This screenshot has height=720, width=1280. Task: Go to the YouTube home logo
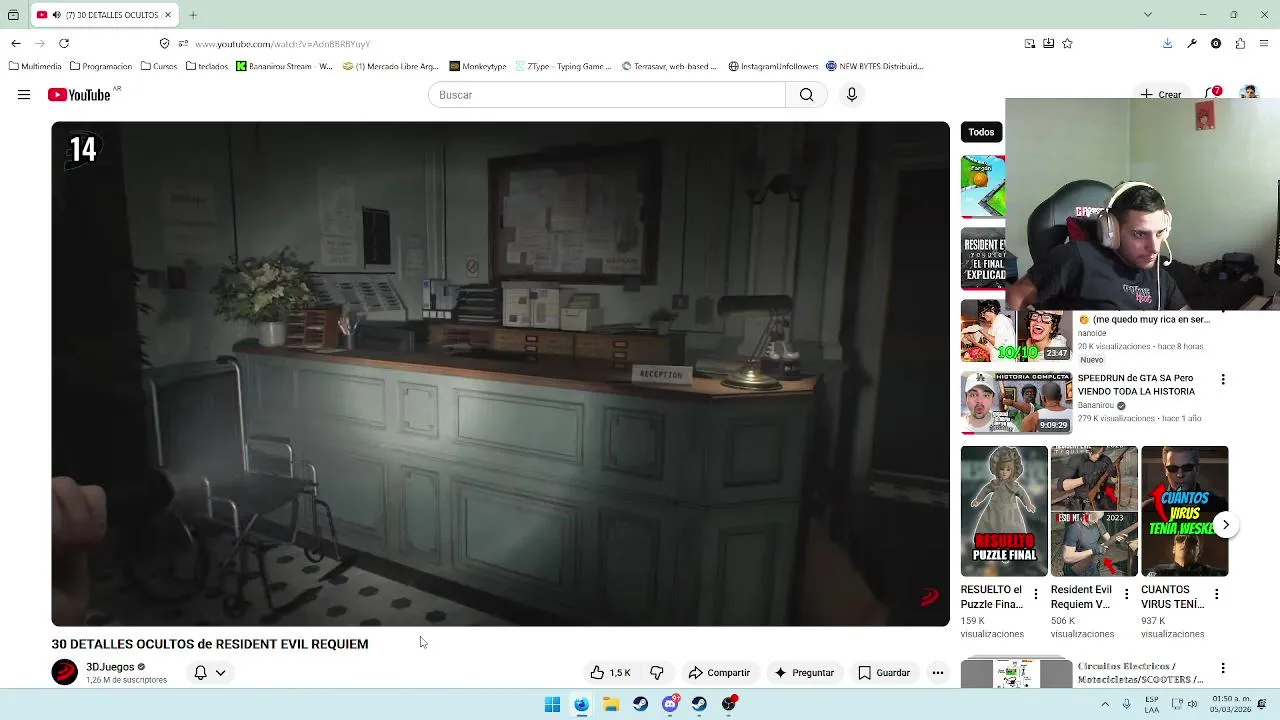tap(79, 95)
